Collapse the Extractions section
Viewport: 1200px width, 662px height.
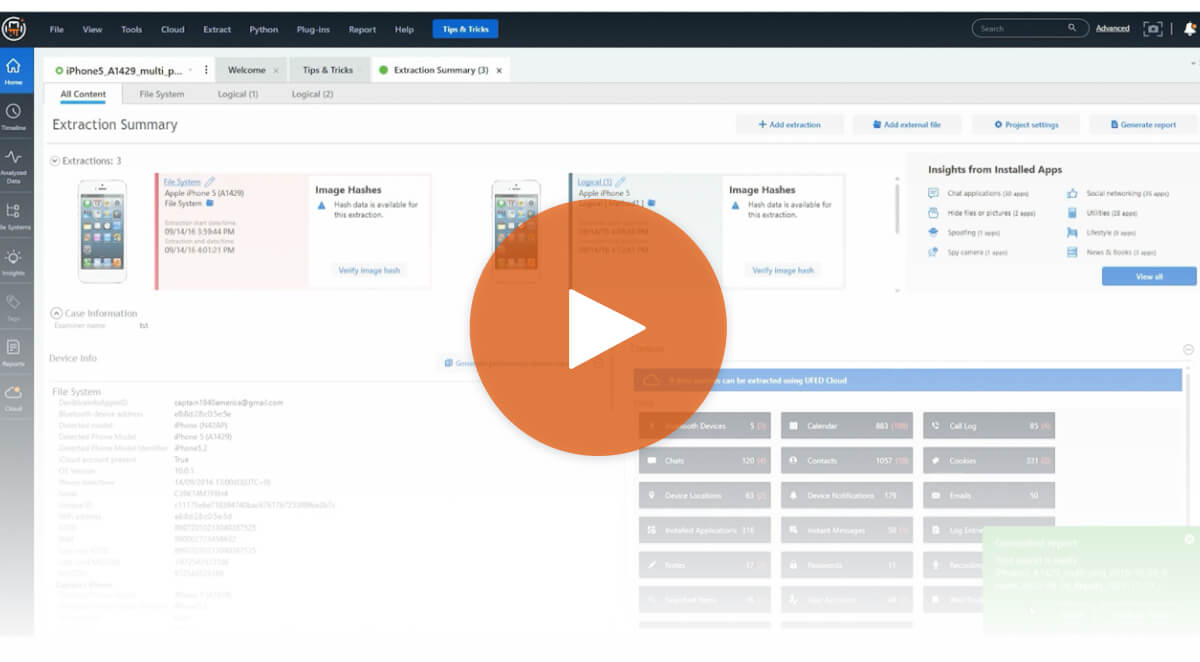pos(55,160)
